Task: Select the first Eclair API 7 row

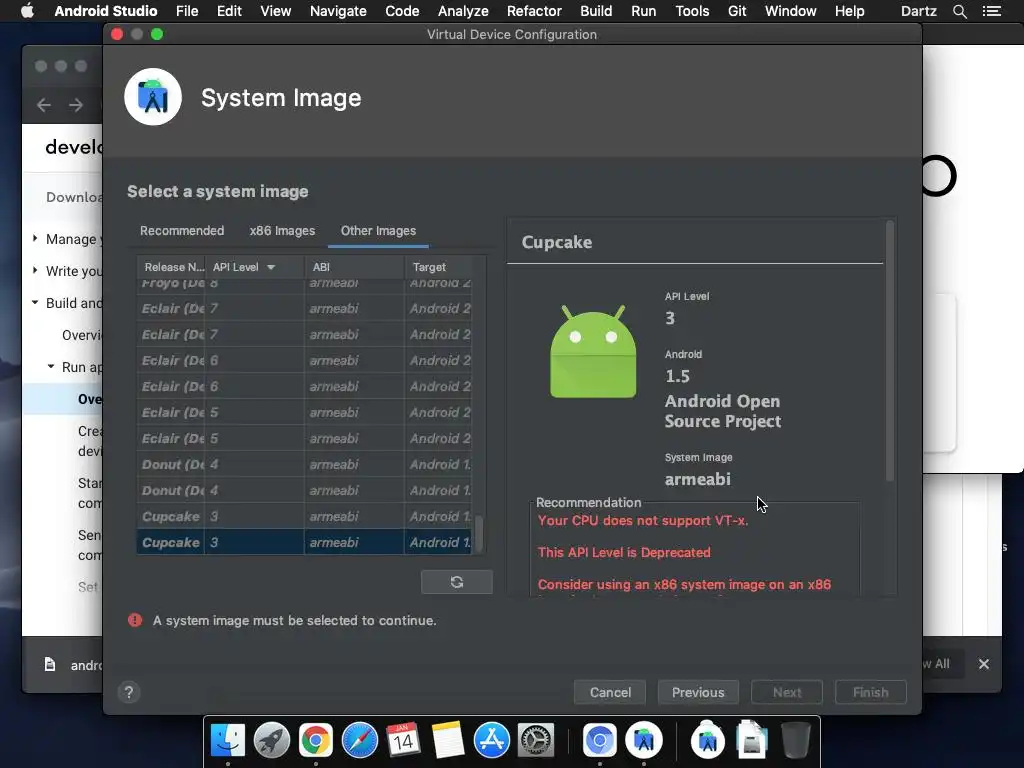Action: pyautogui.click(x=304, y=308)
